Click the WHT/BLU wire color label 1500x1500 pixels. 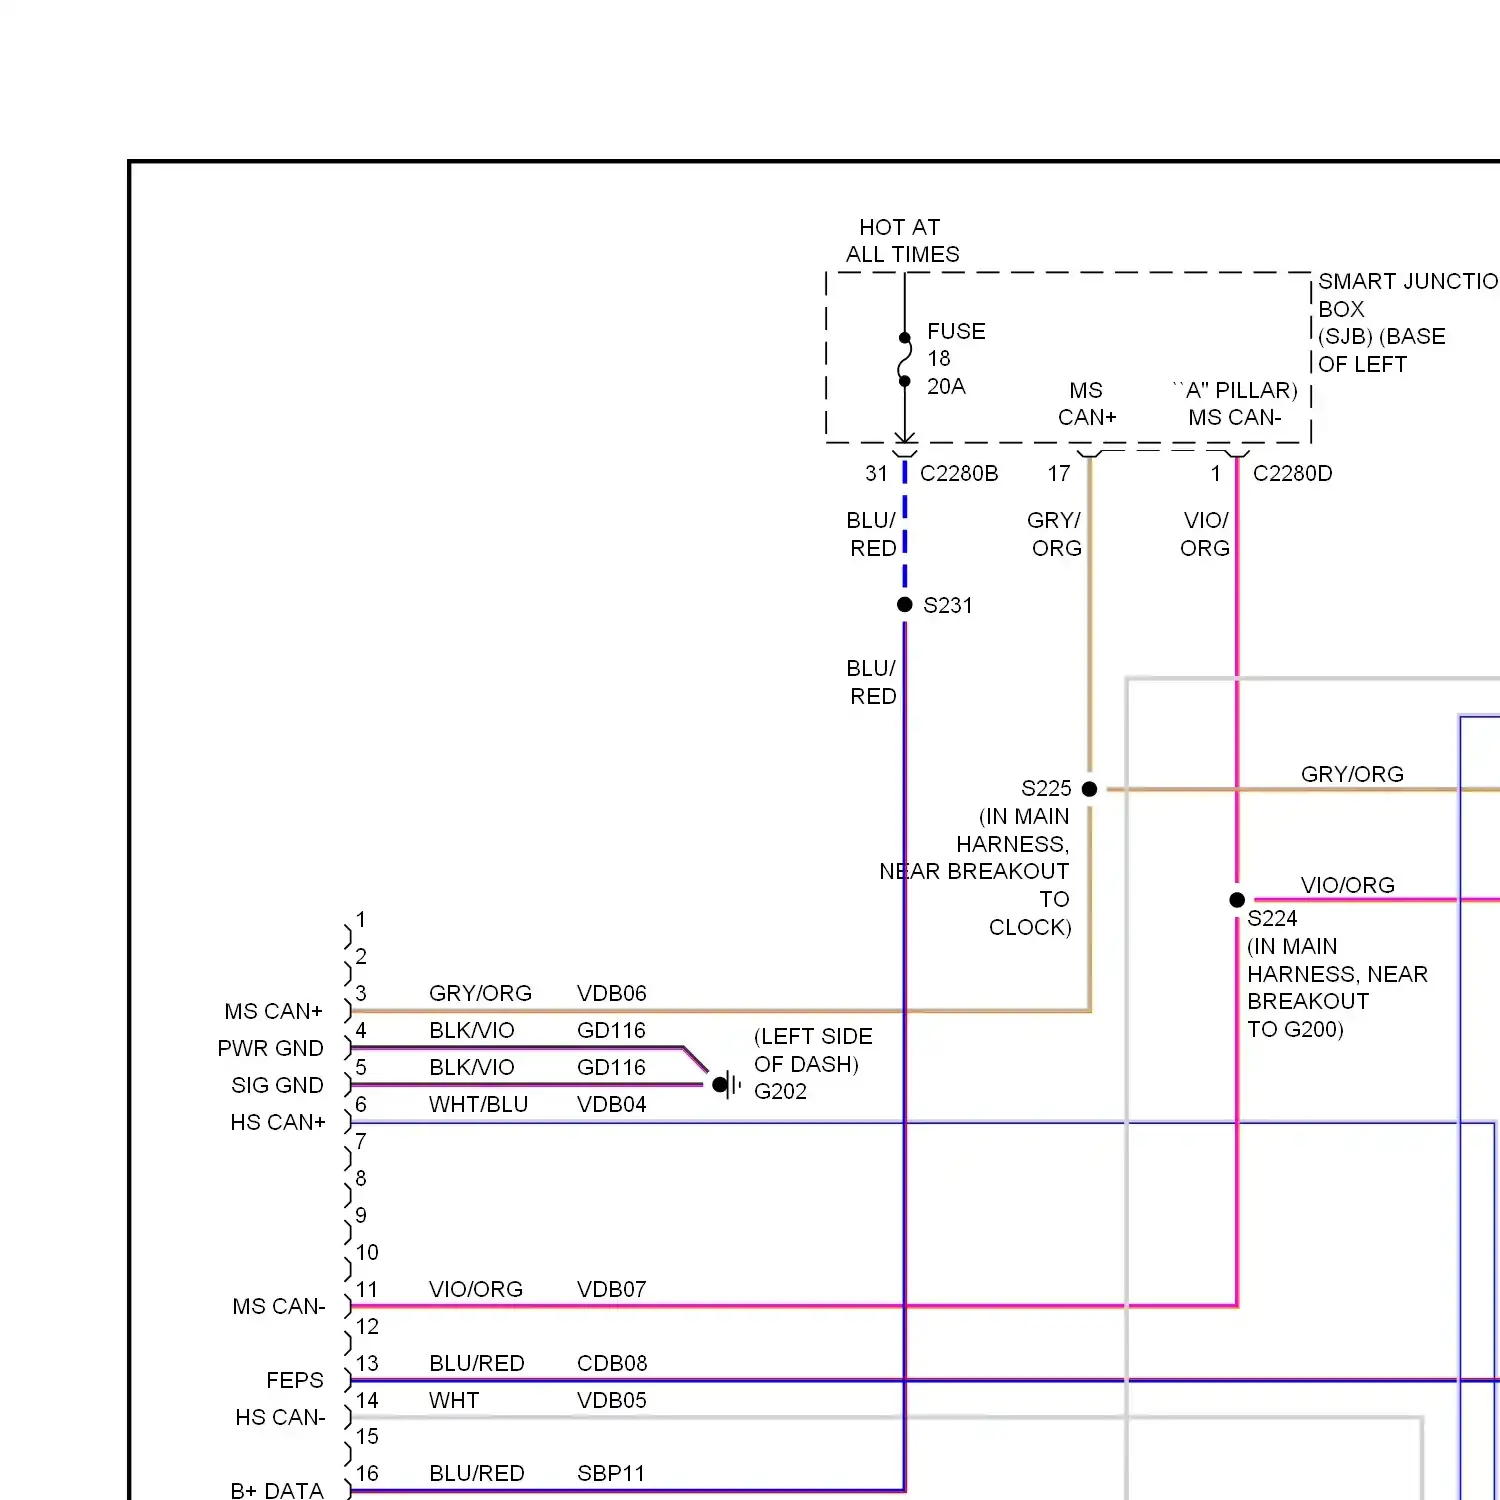click(478, 1104)
